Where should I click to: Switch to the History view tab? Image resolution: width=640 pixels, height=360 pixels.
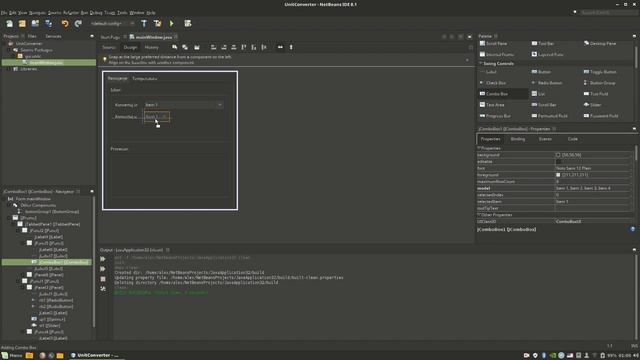[151, 47]
